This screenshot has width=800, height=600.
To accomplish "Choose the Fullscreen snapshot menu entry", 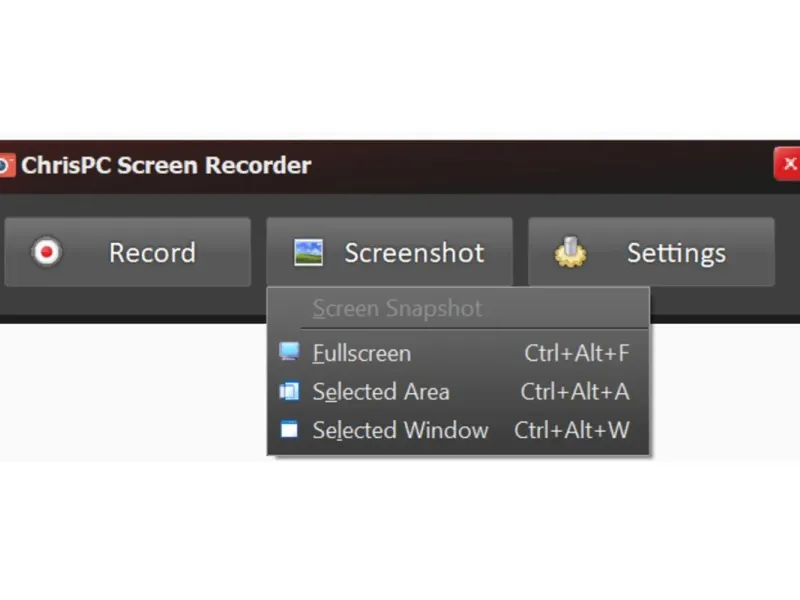I will pyautogui.click(x=361, y=353).
